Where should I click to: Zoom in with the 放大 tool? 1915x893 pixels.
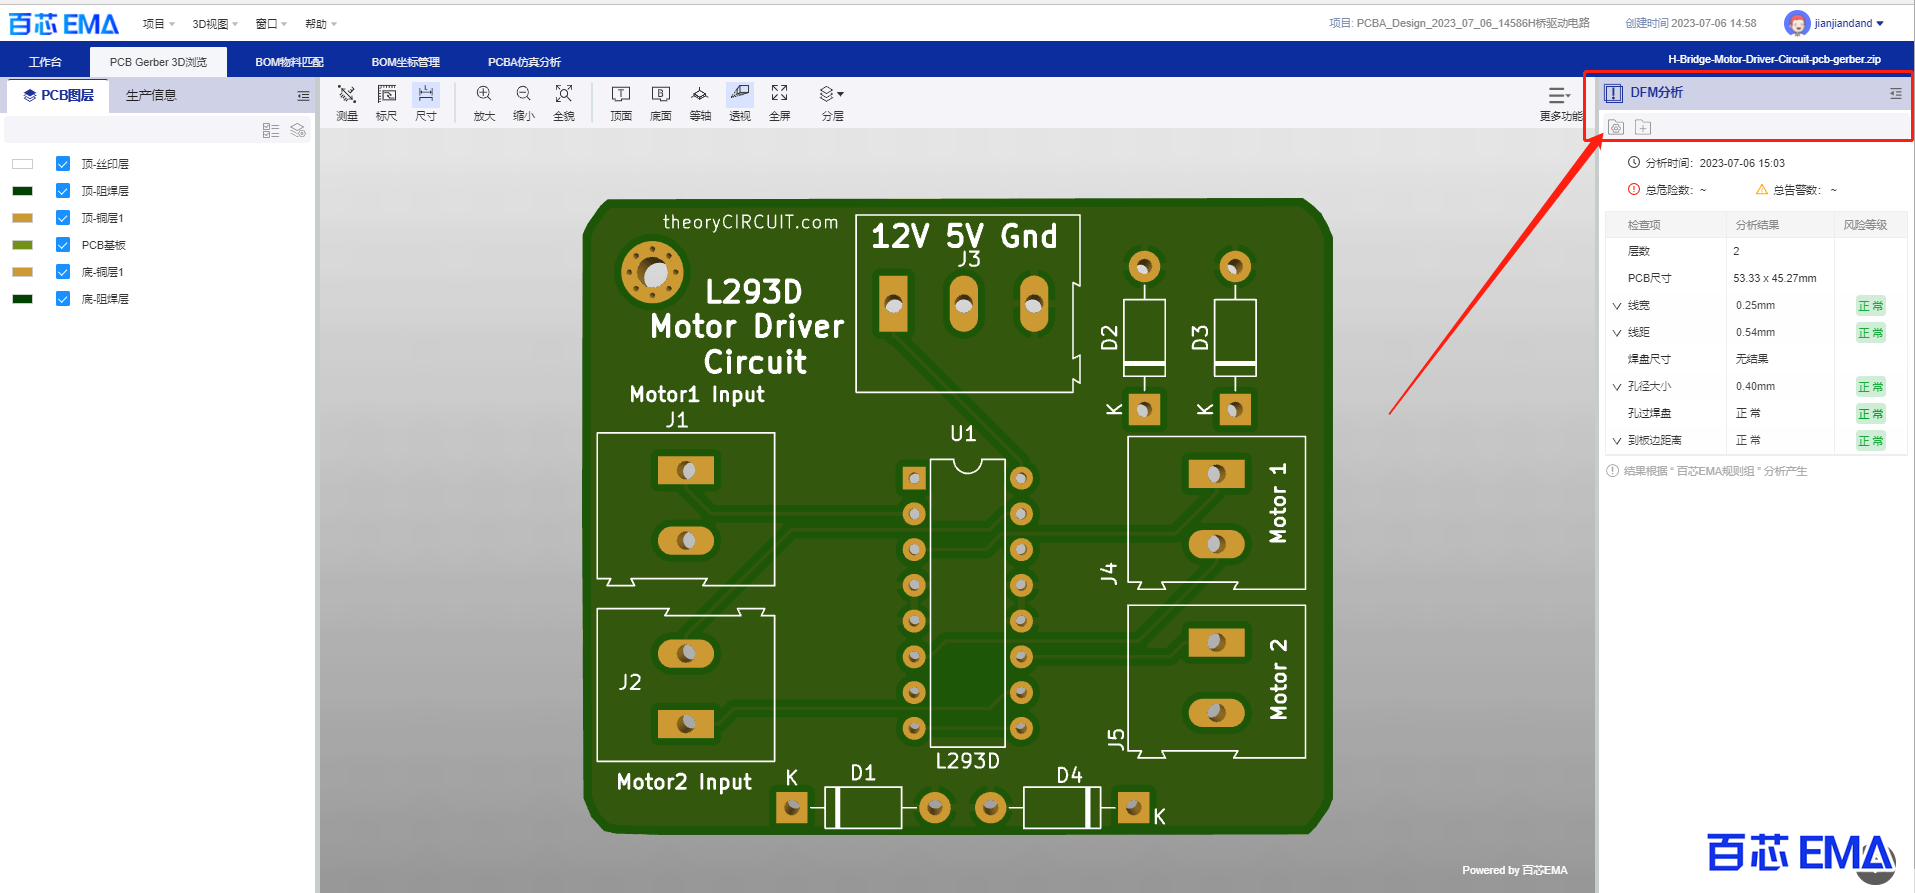484,102
